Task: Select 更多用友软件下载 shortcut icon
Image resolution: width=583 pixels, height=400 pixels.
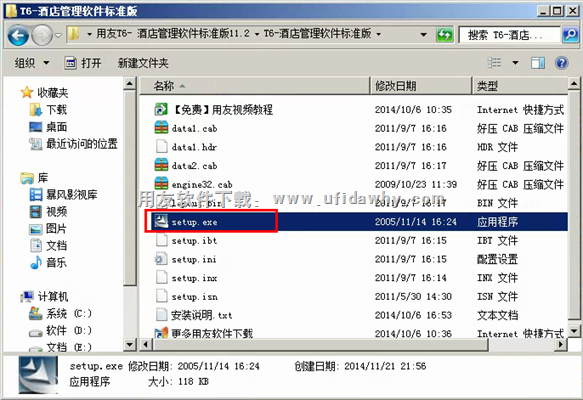Action: (161, 332)
